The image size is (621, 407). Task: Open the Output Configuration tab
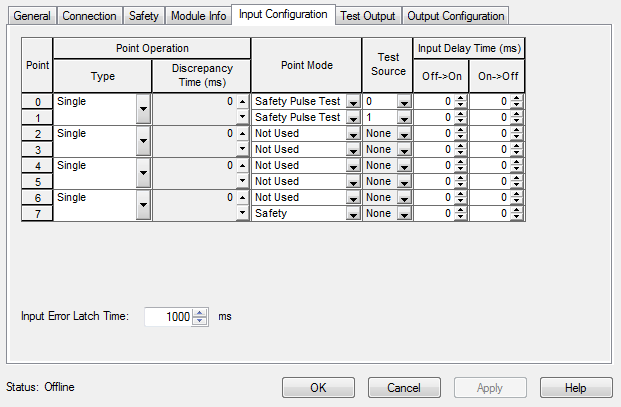coord(457,16)
